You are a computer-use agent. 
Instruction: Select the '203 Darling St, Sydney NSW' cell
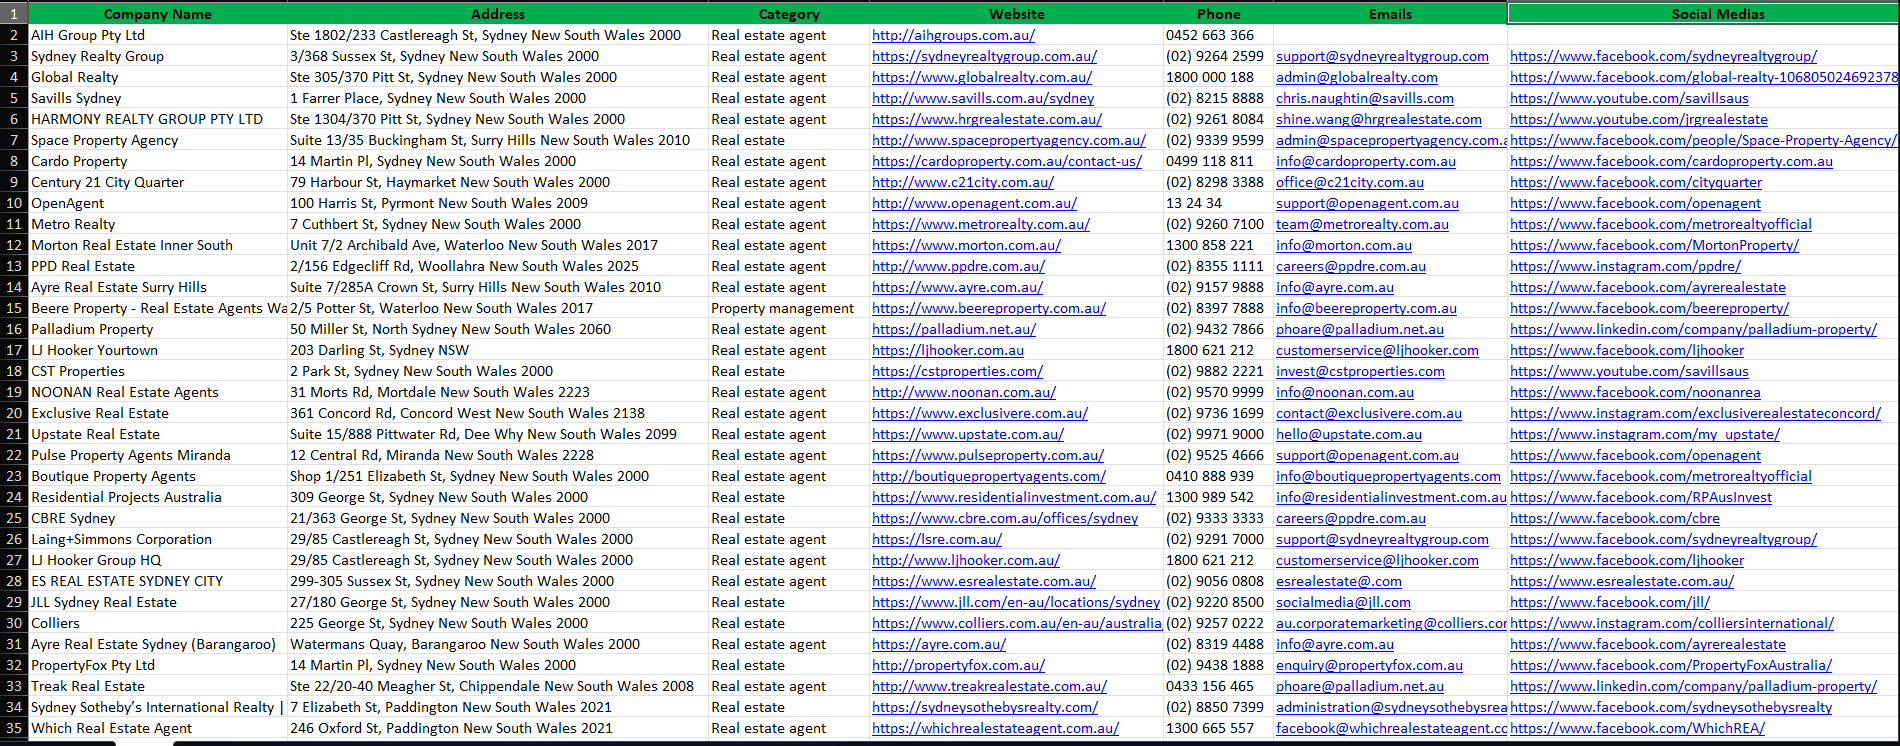pos(498,350)
